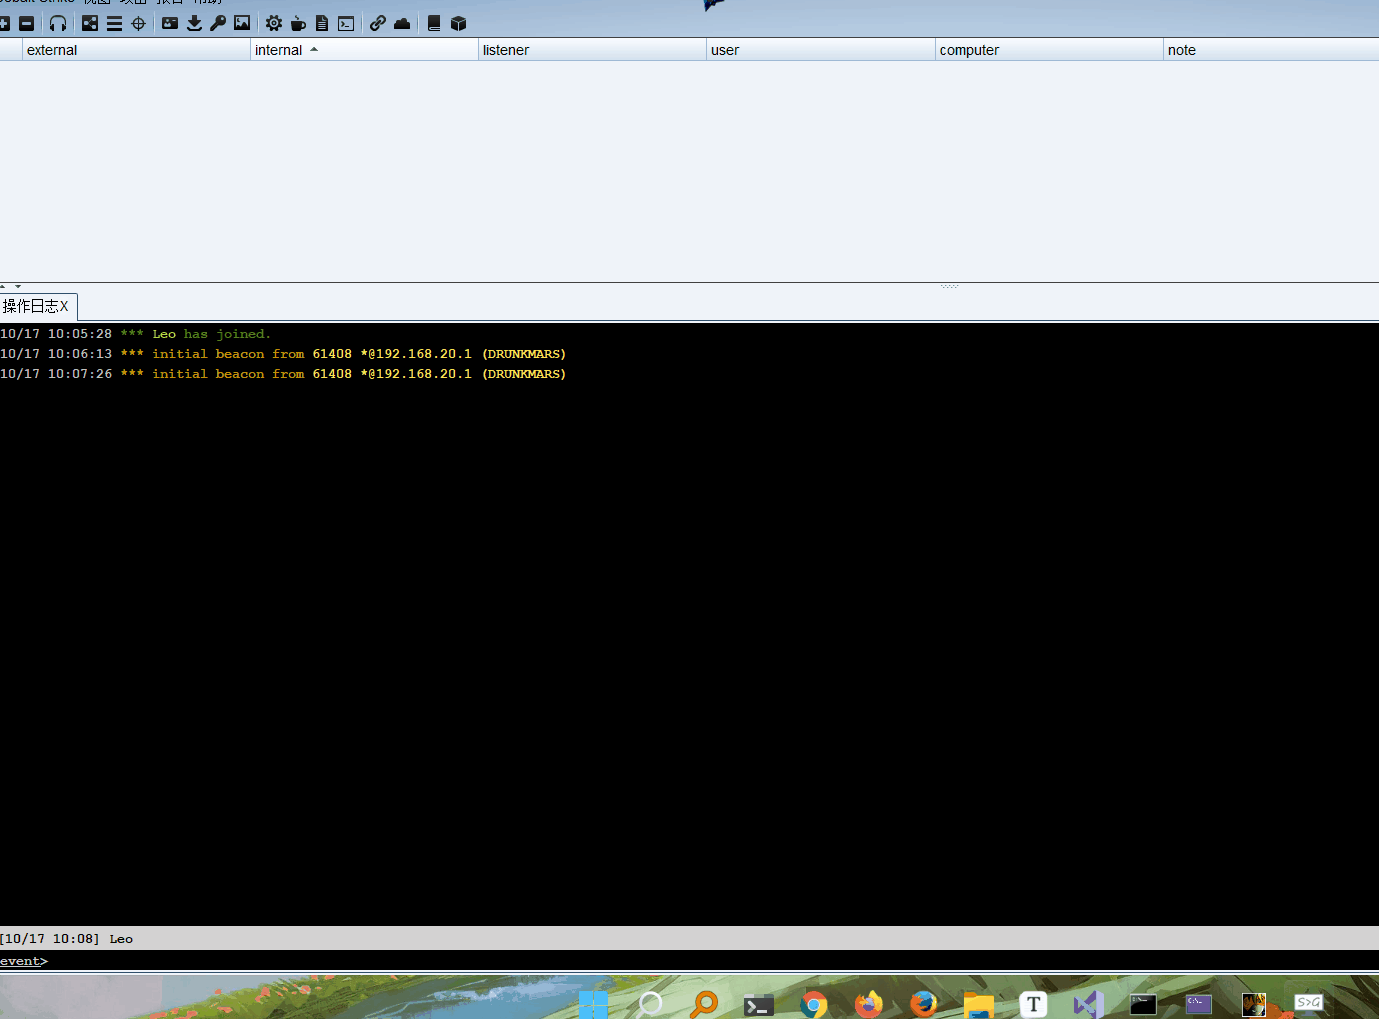Viewport: 1379px width, 1019px height.
Task: Open Downloaded Files arrow icon
Action: coord(194,23)
